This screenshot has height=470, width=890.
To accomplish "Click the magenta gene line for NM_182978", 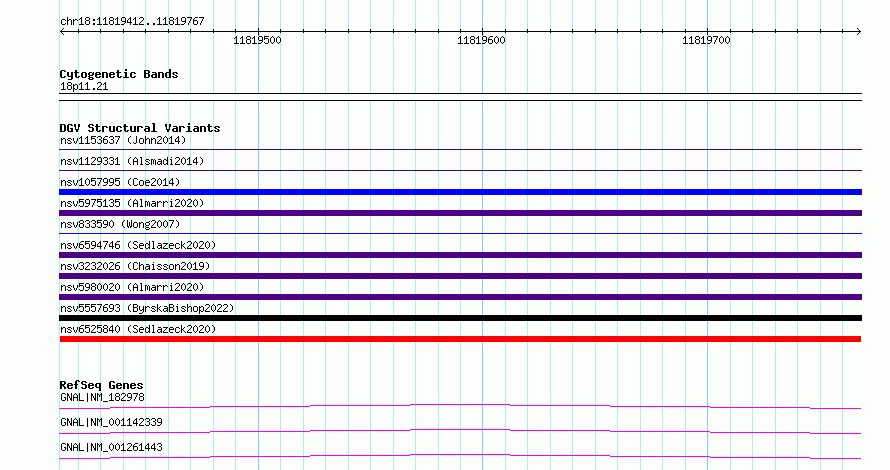I will point(460,405).
